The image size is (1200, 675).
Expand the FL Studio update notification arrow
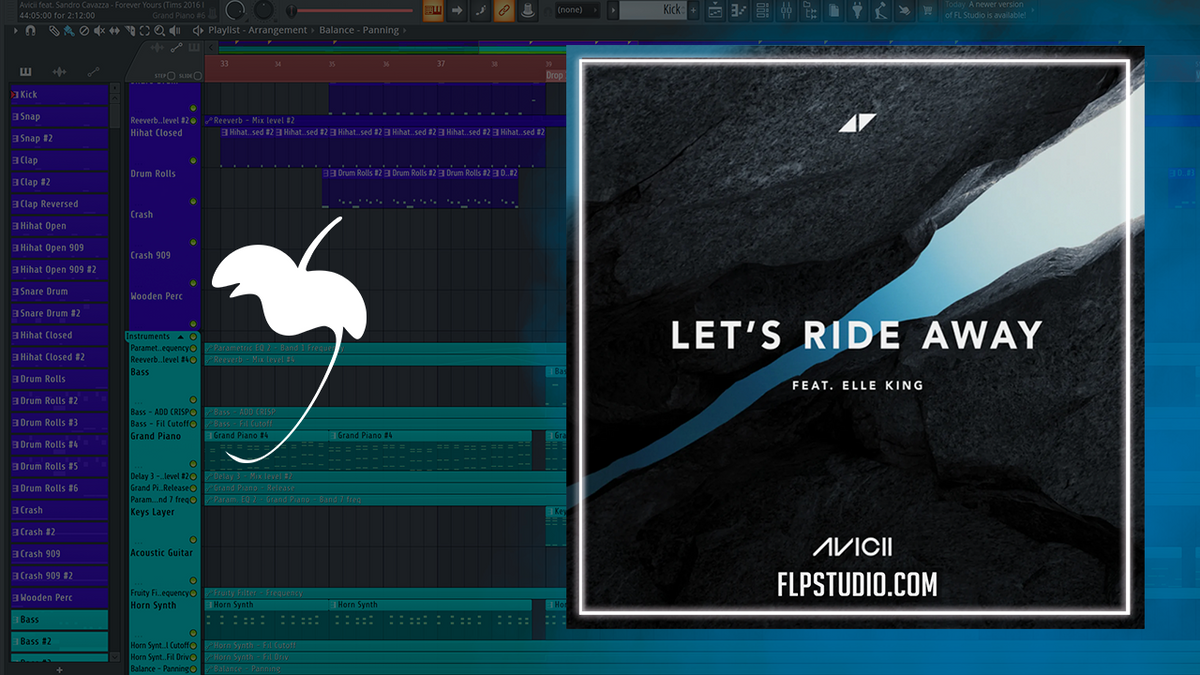click(1033, 10)
